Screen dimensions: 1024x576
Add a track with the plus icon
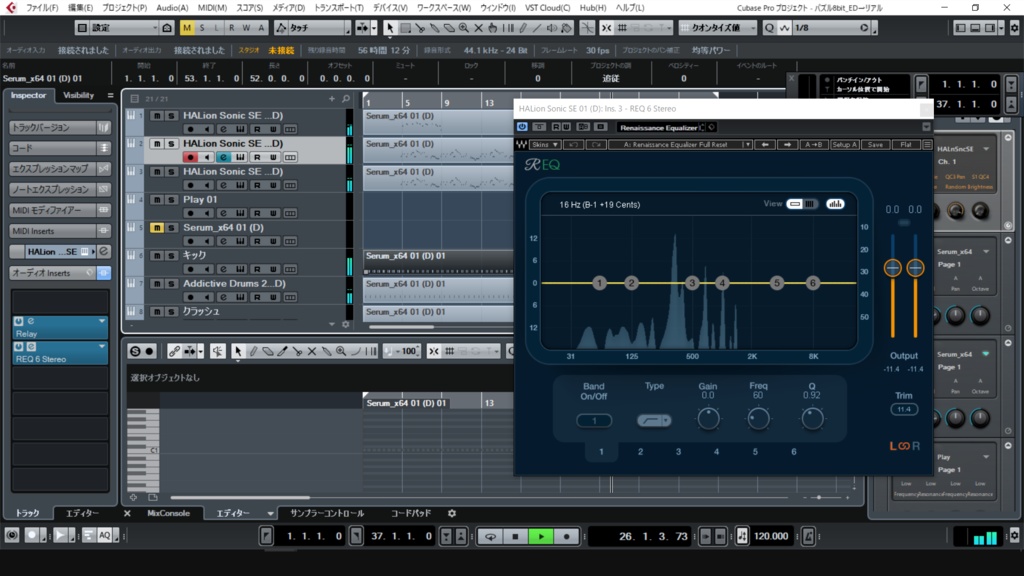pyautogui.click(x=332, y=99)
